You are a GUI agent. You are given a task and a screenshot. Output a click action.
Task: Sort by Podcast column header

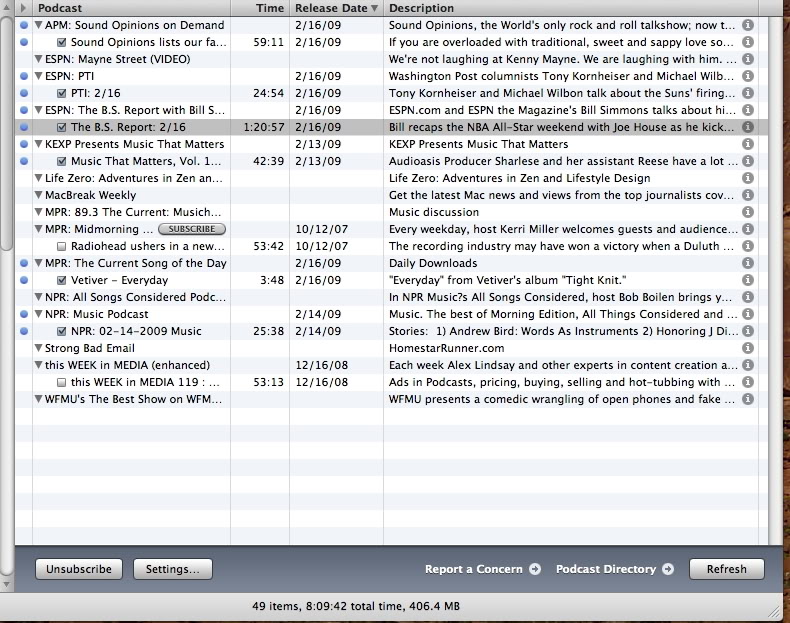click(x=131, y=8)
